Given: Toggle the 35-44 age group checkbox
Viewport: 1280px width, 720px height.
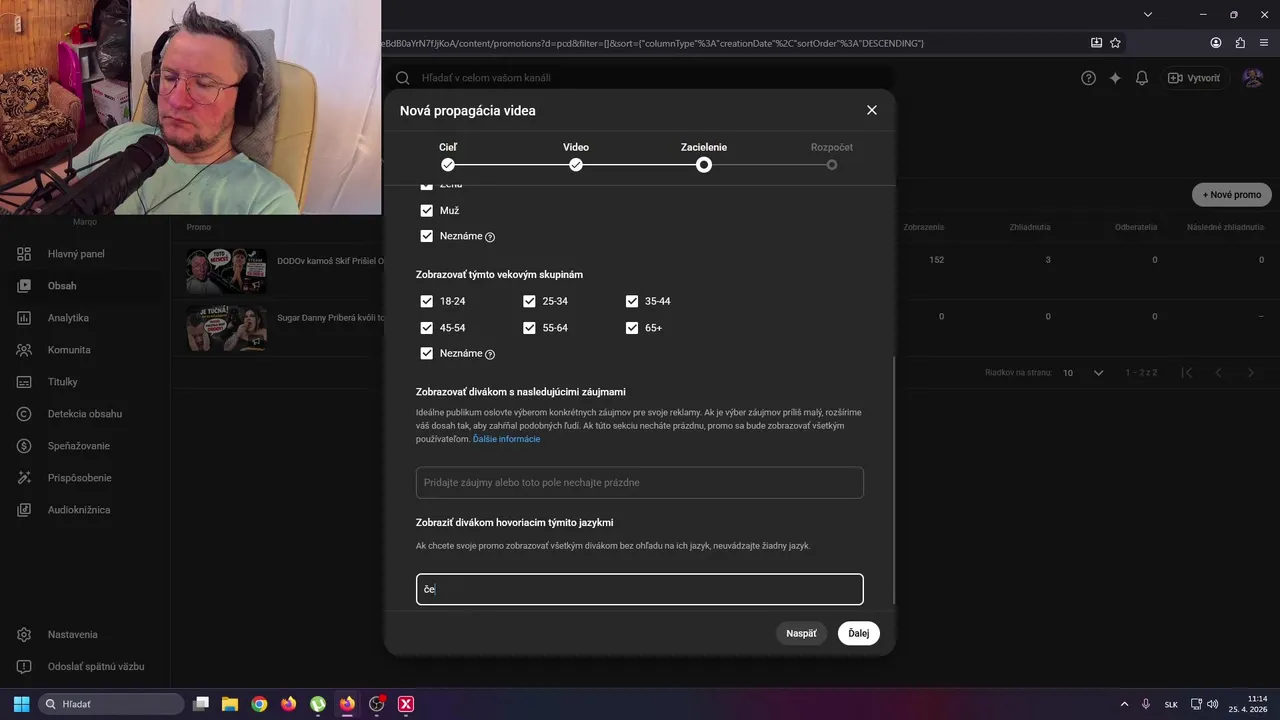Looking at the screenshot, I should 632,301.
